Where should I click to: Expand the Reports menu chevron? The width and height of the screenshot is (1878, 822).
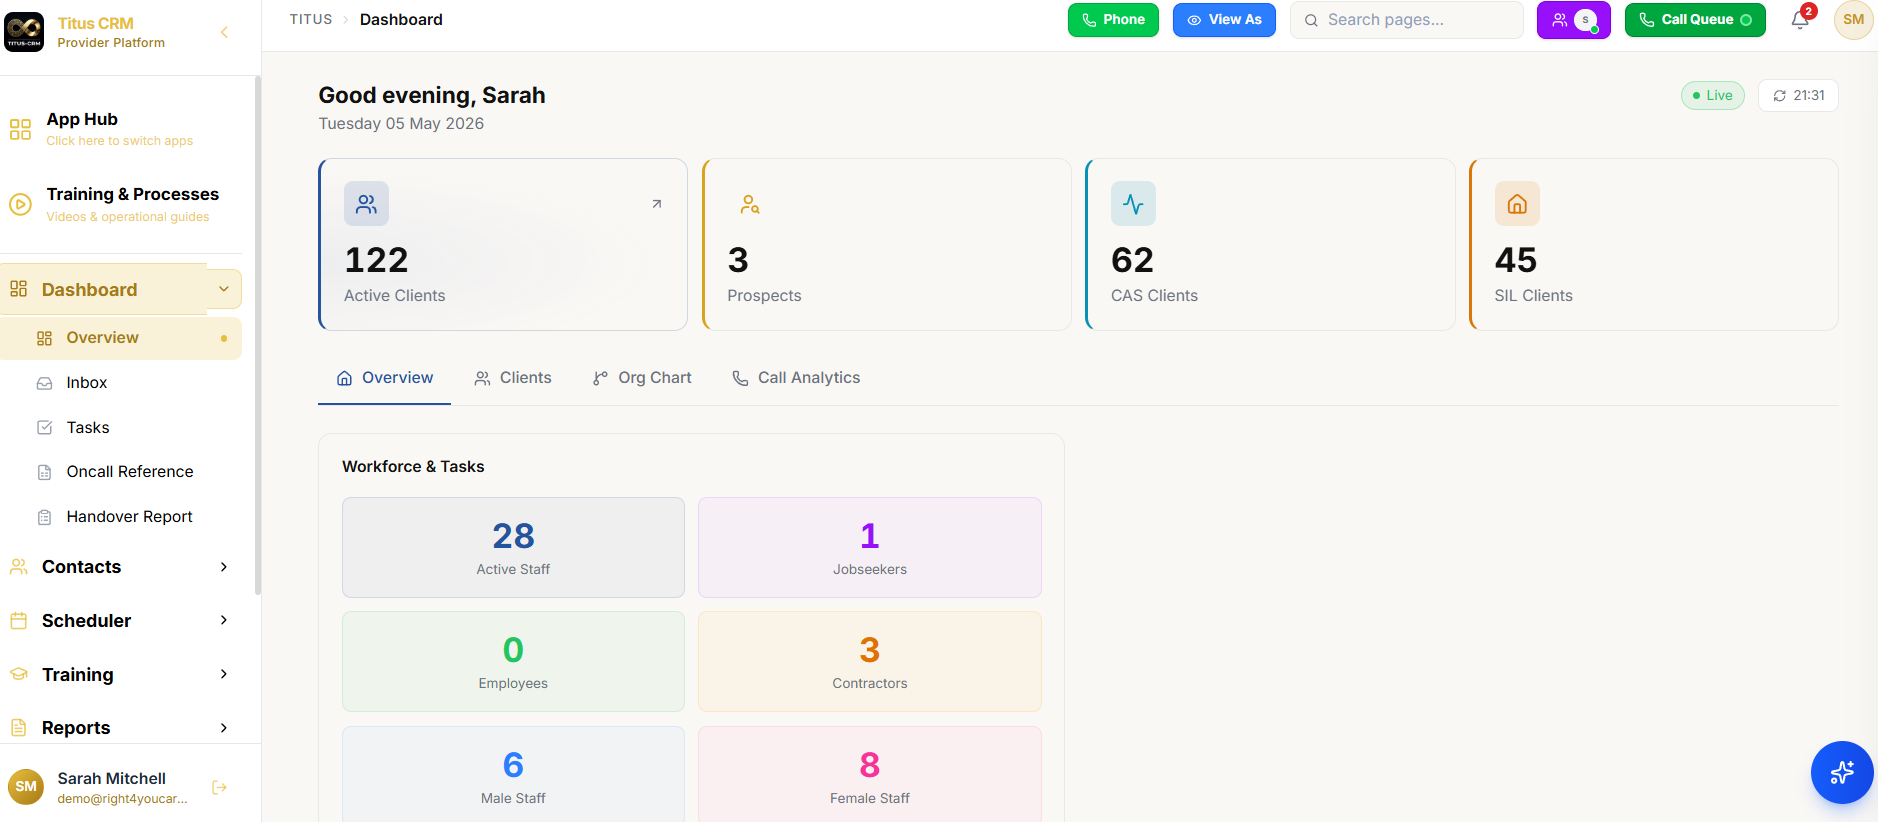pyautogui.click(x=224, y=728)
